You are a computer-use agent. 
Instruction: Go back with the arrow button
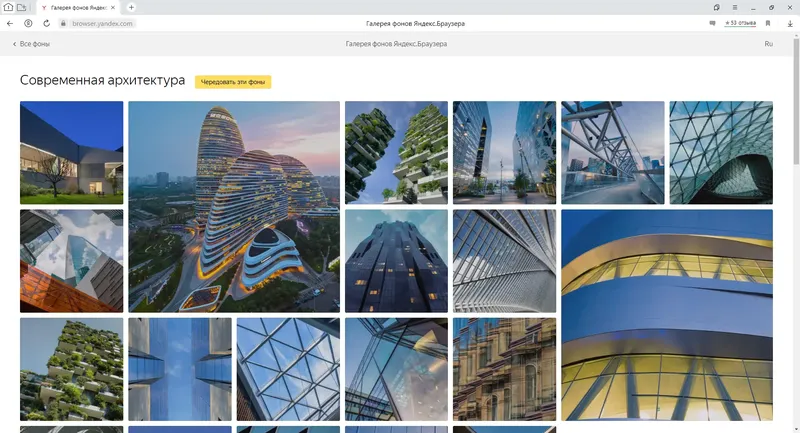[x=10, y=23]
